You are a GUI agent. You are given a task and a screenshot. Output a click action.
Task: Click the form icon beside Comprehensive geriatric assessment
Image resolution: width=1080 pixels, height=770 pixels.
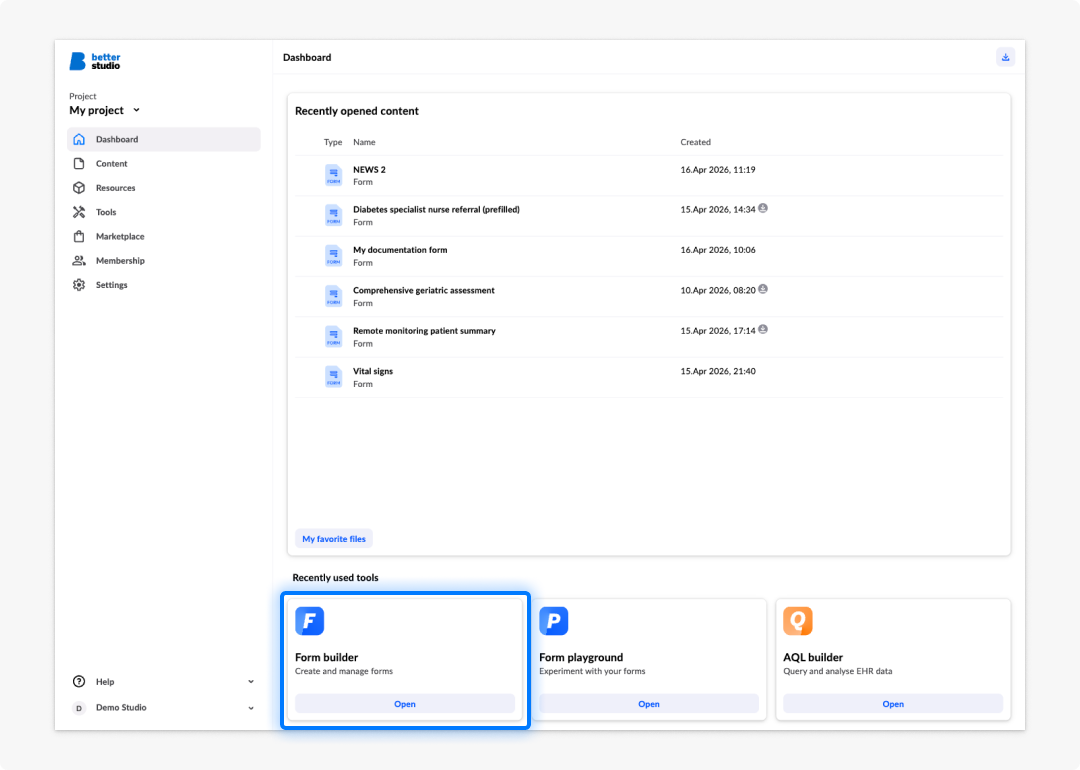pos(333,296)
